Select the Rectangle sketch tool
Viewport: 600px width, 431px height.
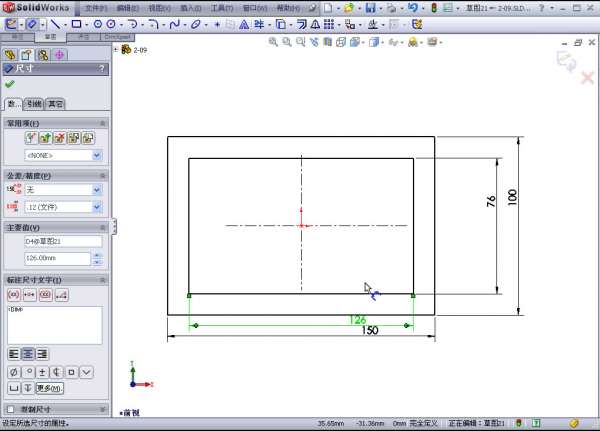77,23
